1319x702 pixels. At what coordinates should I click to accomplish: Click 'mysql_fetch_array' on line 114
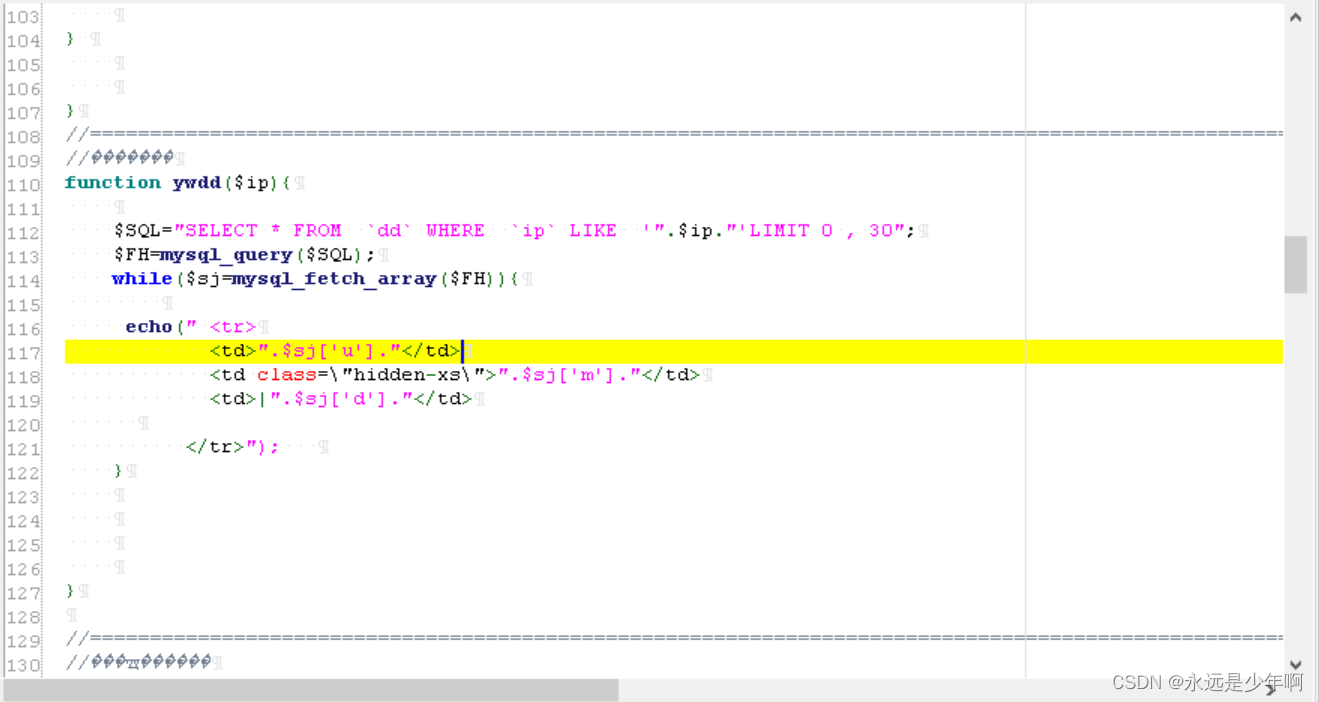(335, 279)
